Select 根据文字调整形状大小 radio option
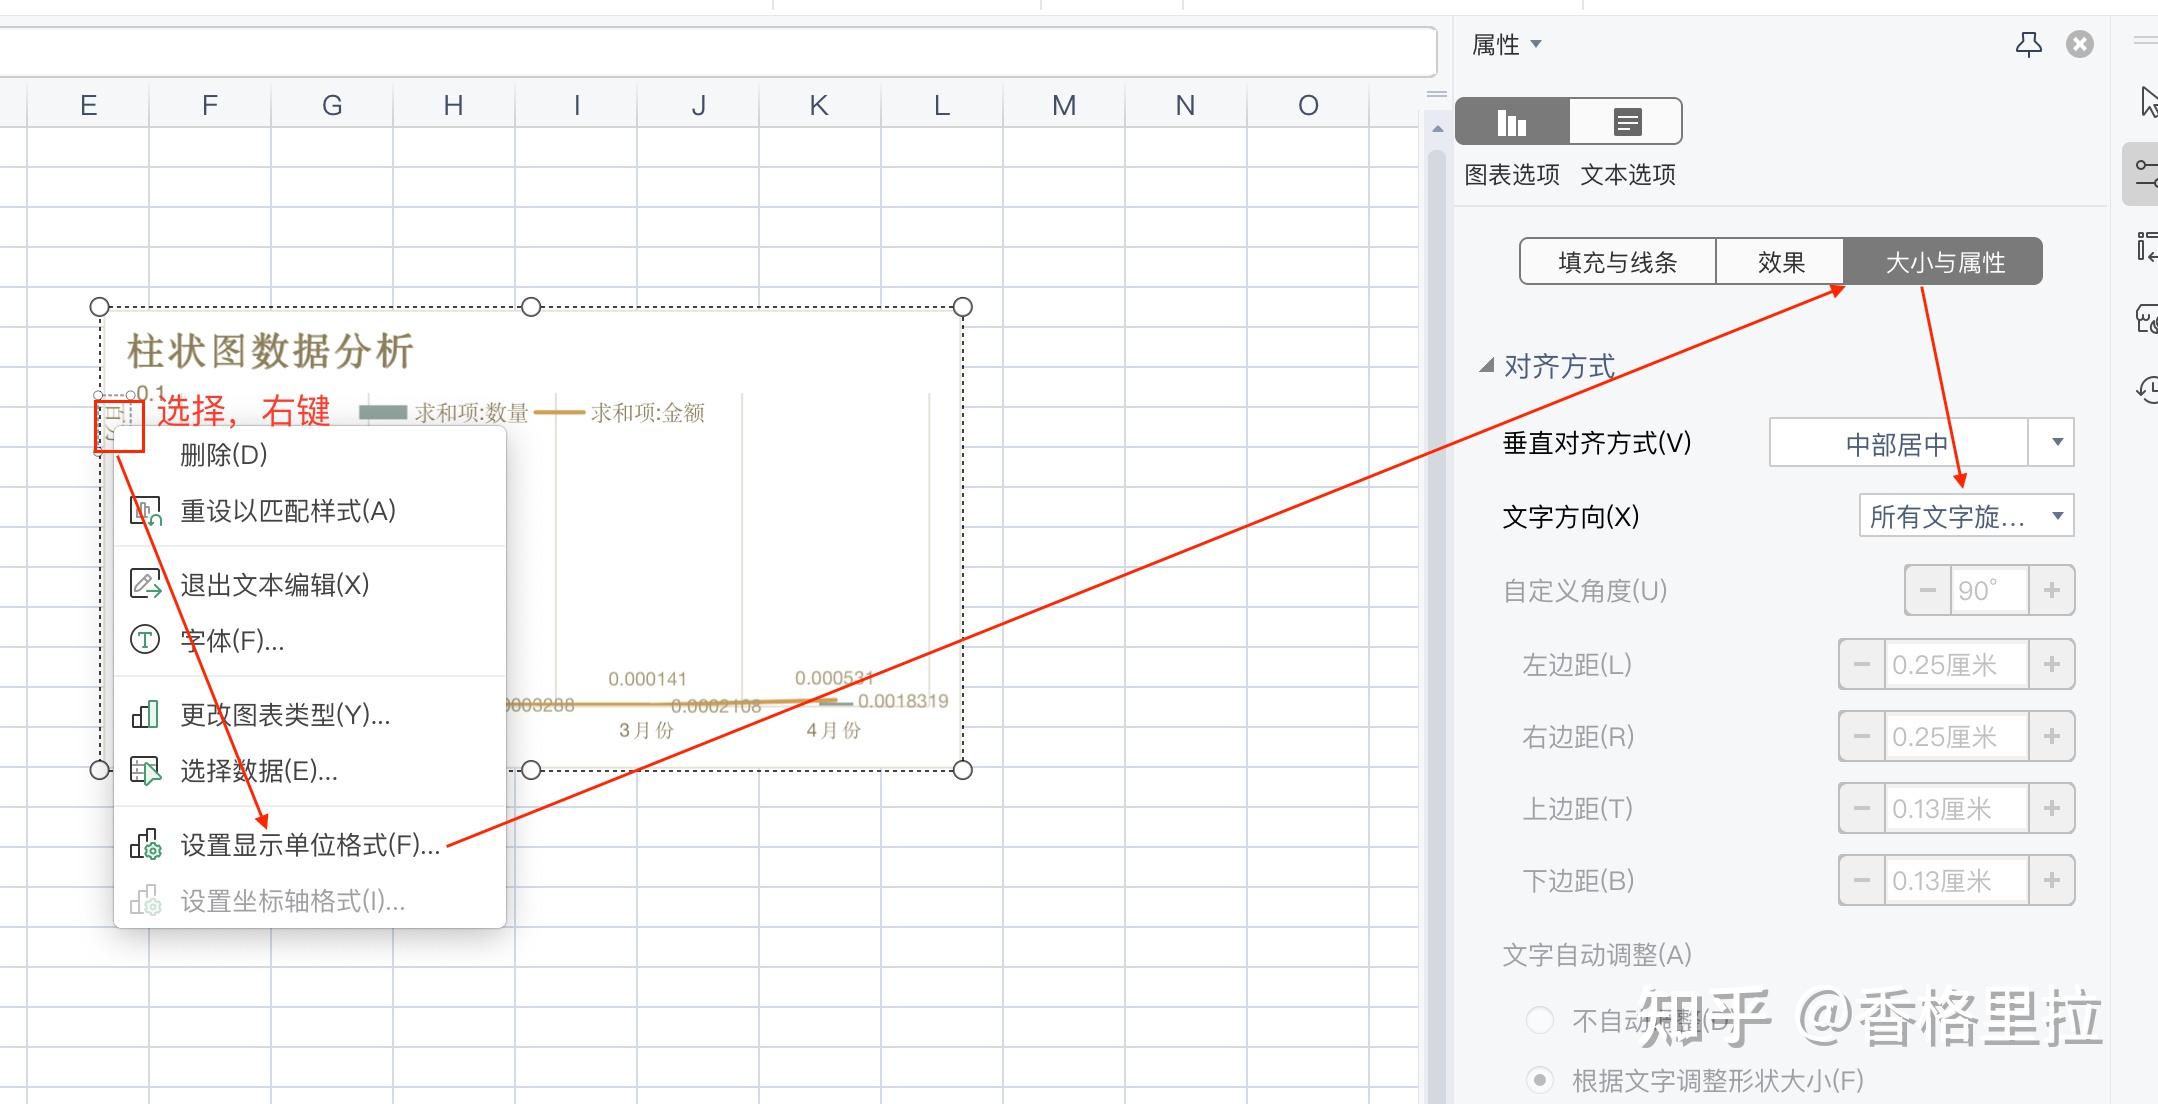The width and height of the screenshot is (2158, 1104). 1540,1080
